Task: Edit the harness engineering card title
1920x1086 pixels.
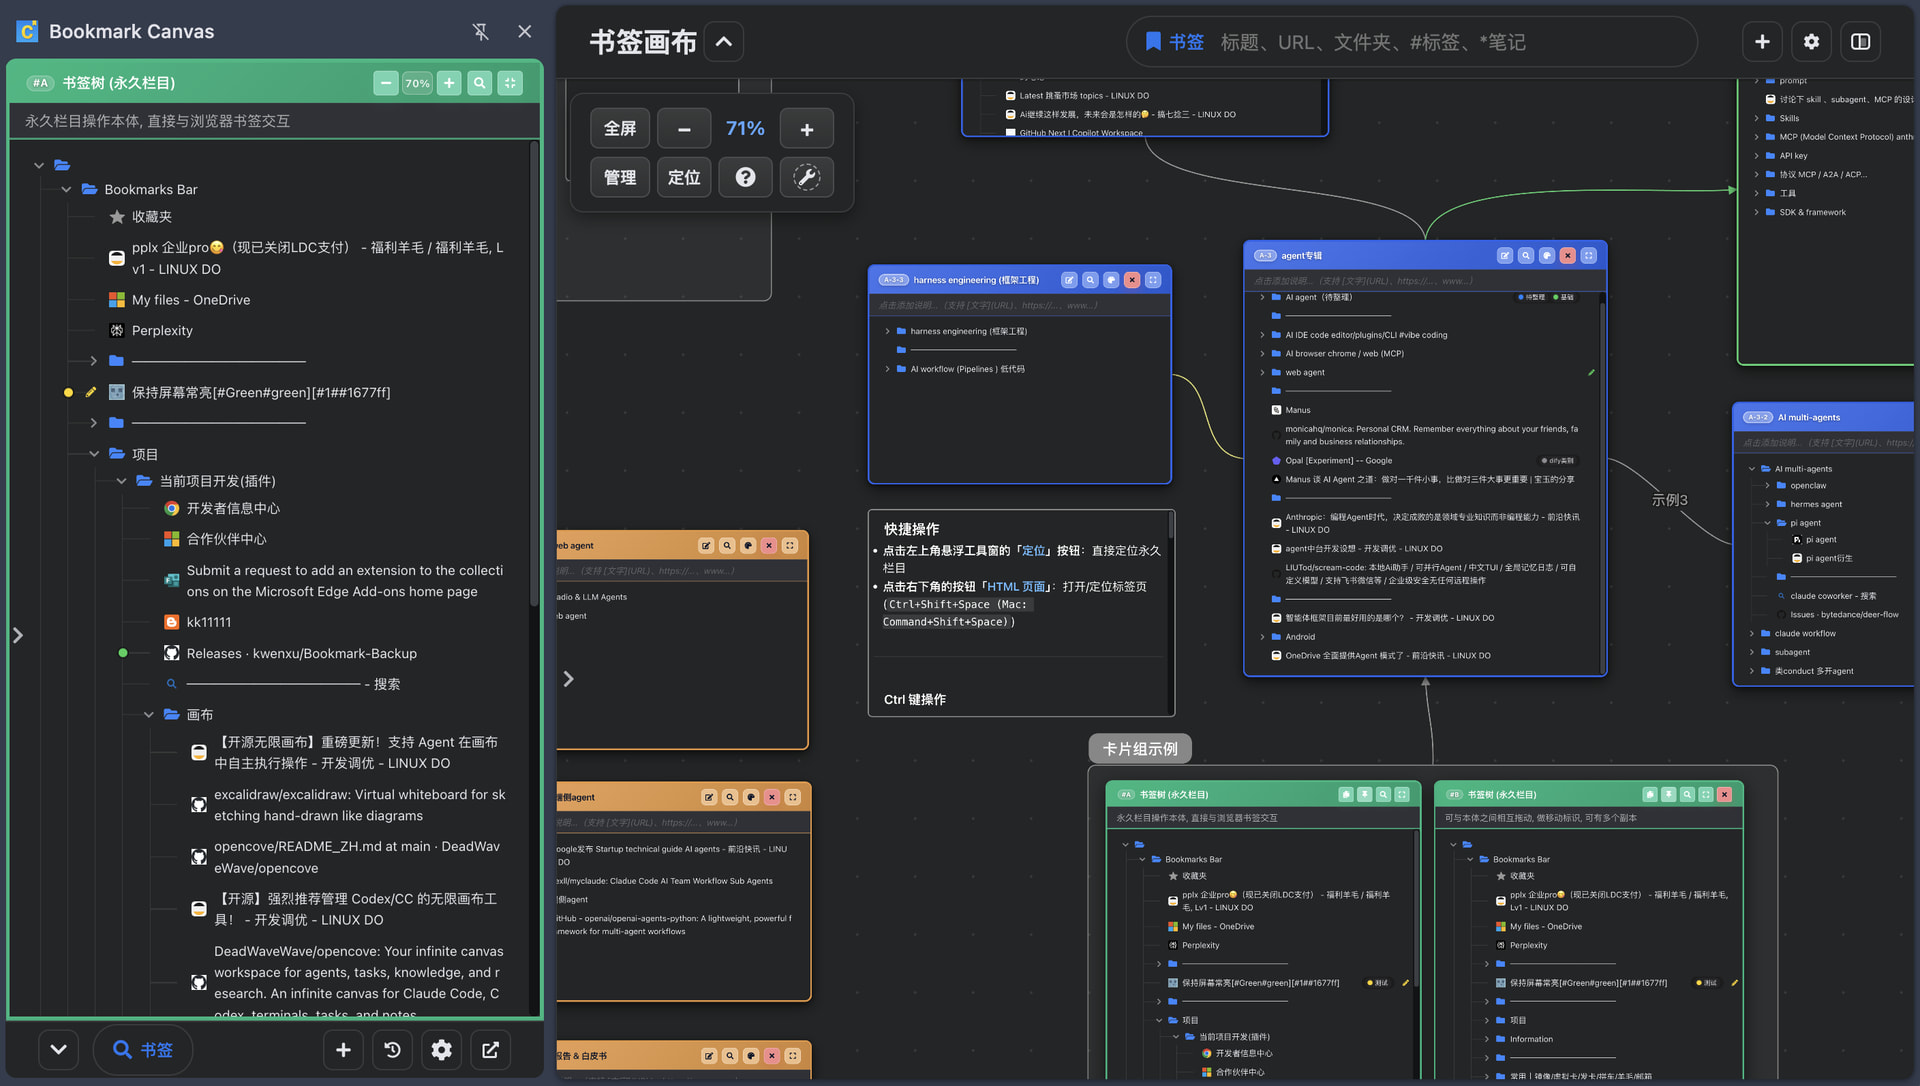Action: 1069,280
